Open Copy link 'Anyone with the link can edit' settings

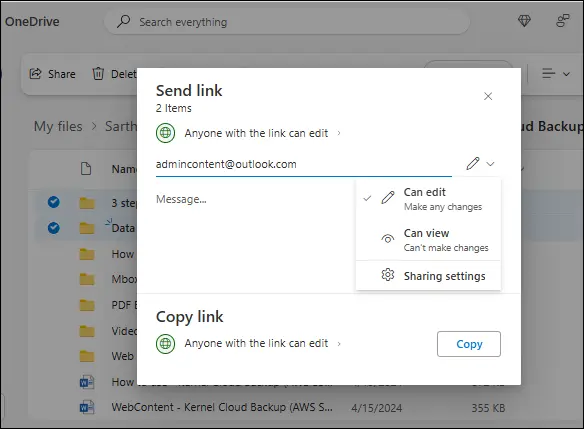point(263,343)
